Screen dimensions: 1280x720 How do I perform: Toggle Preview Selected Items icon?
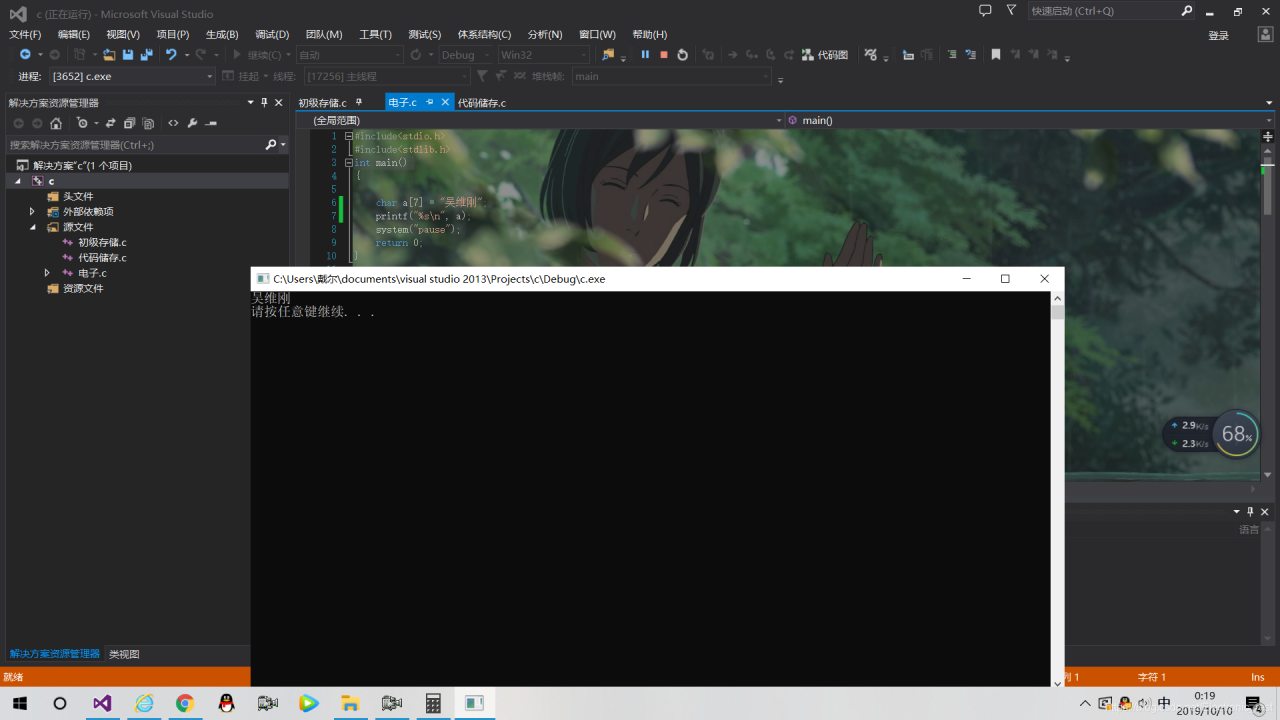(211, 123)
